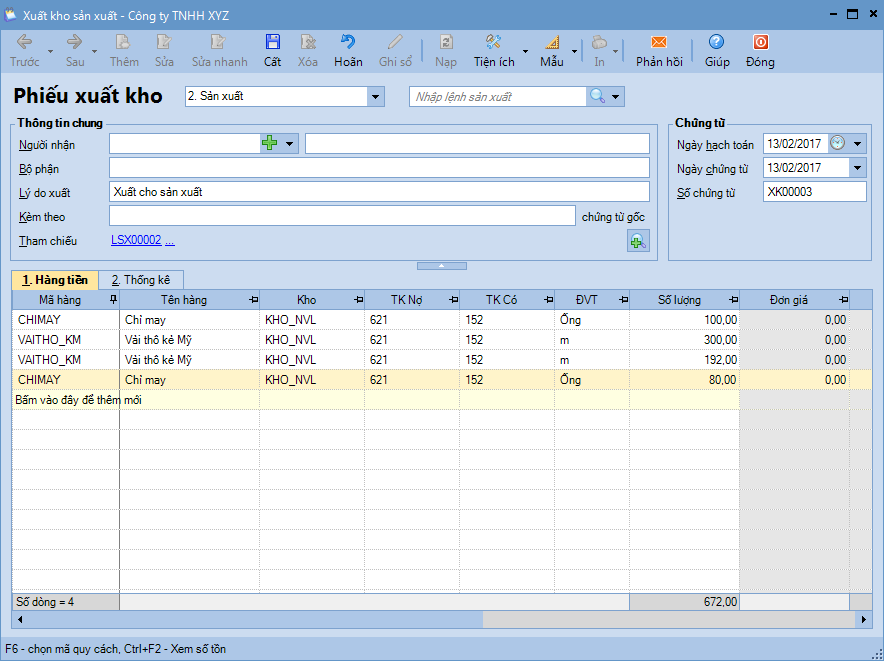The height and width of the screenshot is (661, 884).
Task: Click the Cất save icon
Action: click(272, 50)
